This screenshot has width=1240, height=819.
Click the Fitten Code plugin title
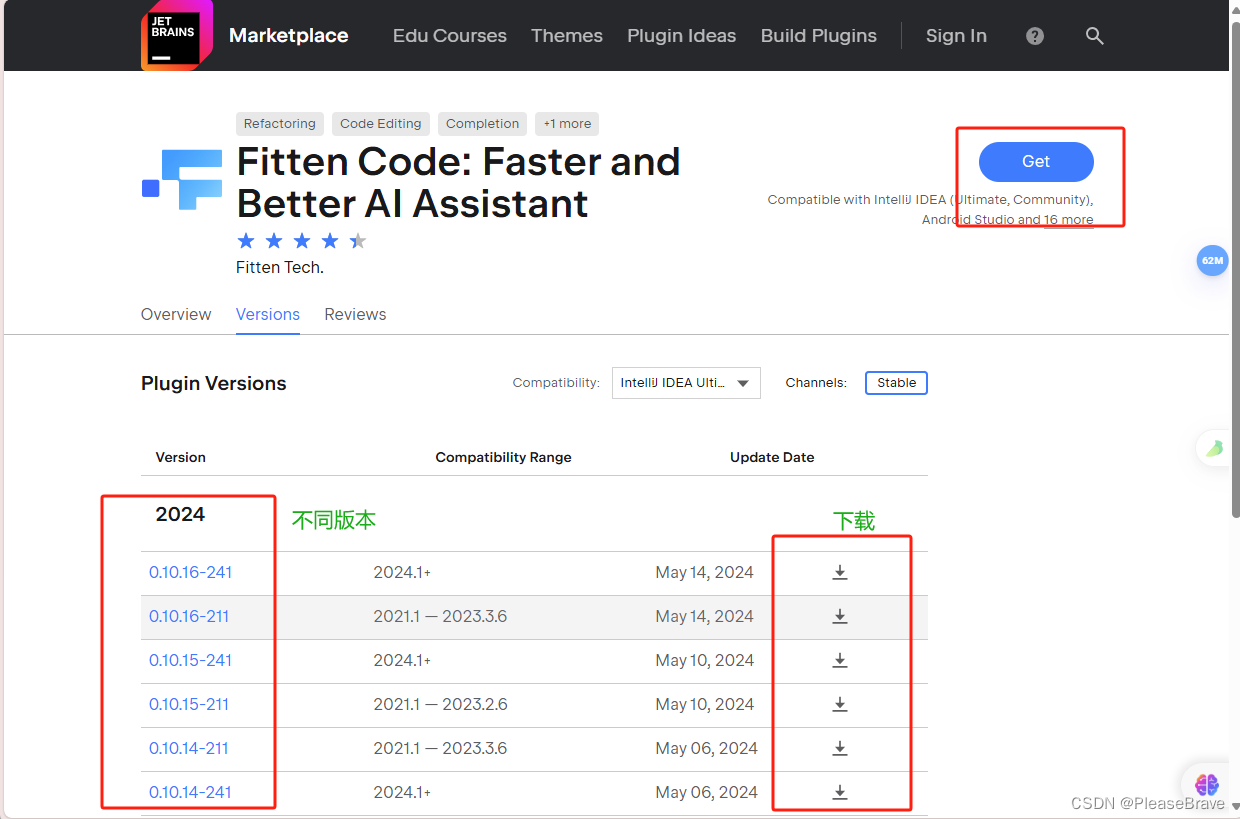click(x=459, y=182)
